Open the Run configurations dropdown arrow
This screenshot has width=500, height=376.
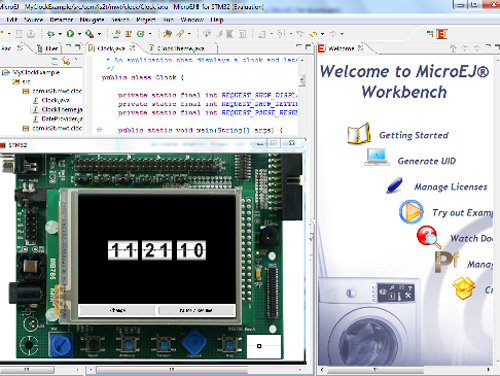point(79,34)
